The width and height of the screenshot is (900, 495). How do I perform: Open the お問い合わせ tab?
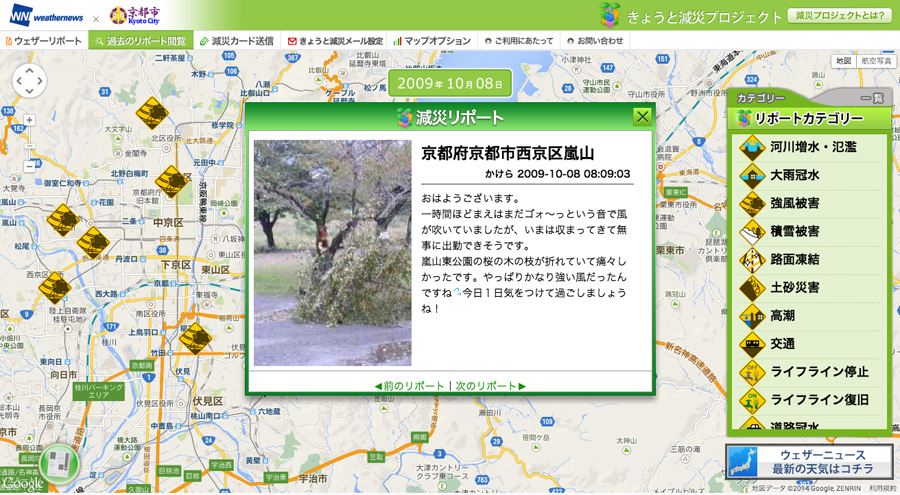pos(595,41)
